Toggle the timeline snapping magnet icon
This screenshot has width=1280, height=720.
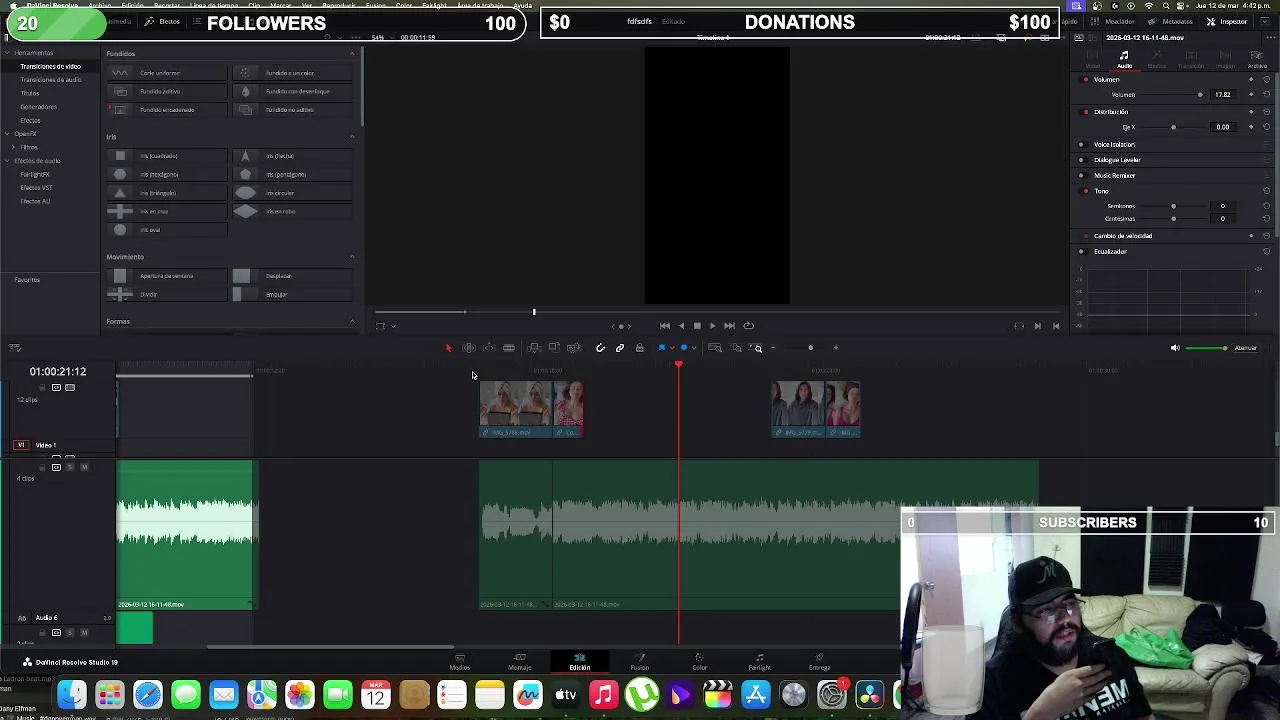pos(600,348)
